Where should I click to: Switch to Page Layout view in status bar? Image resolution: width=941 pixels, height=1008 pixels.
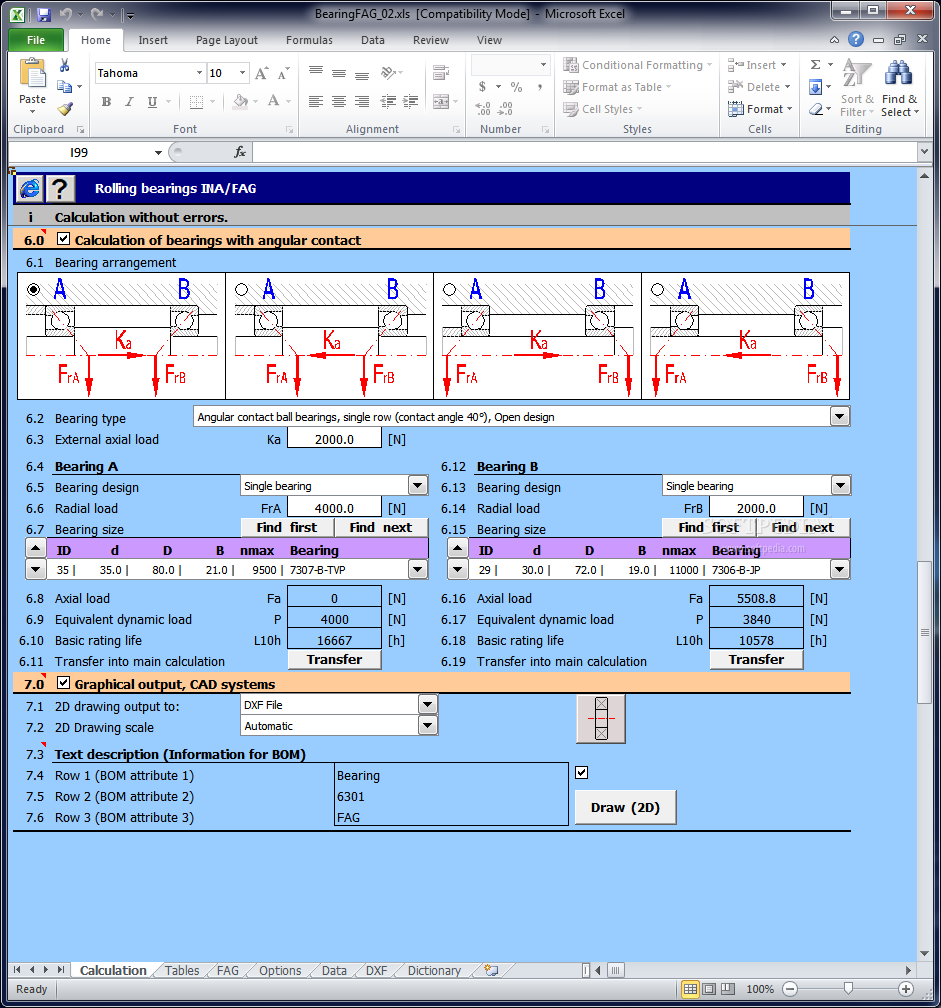[x=709, y=989]
